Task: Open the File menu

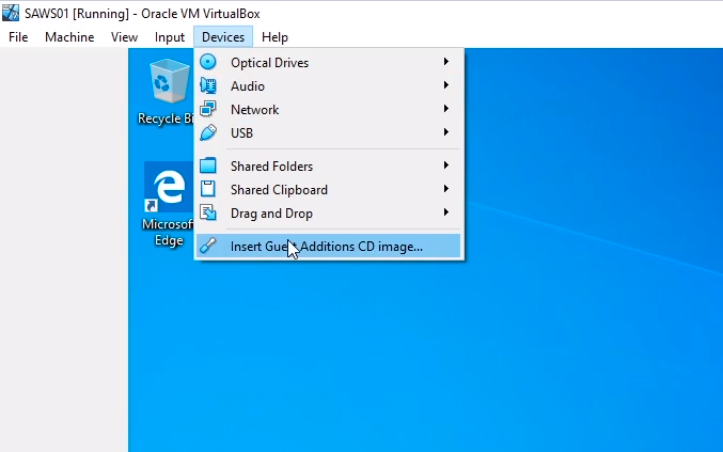Action: (18, 37)
